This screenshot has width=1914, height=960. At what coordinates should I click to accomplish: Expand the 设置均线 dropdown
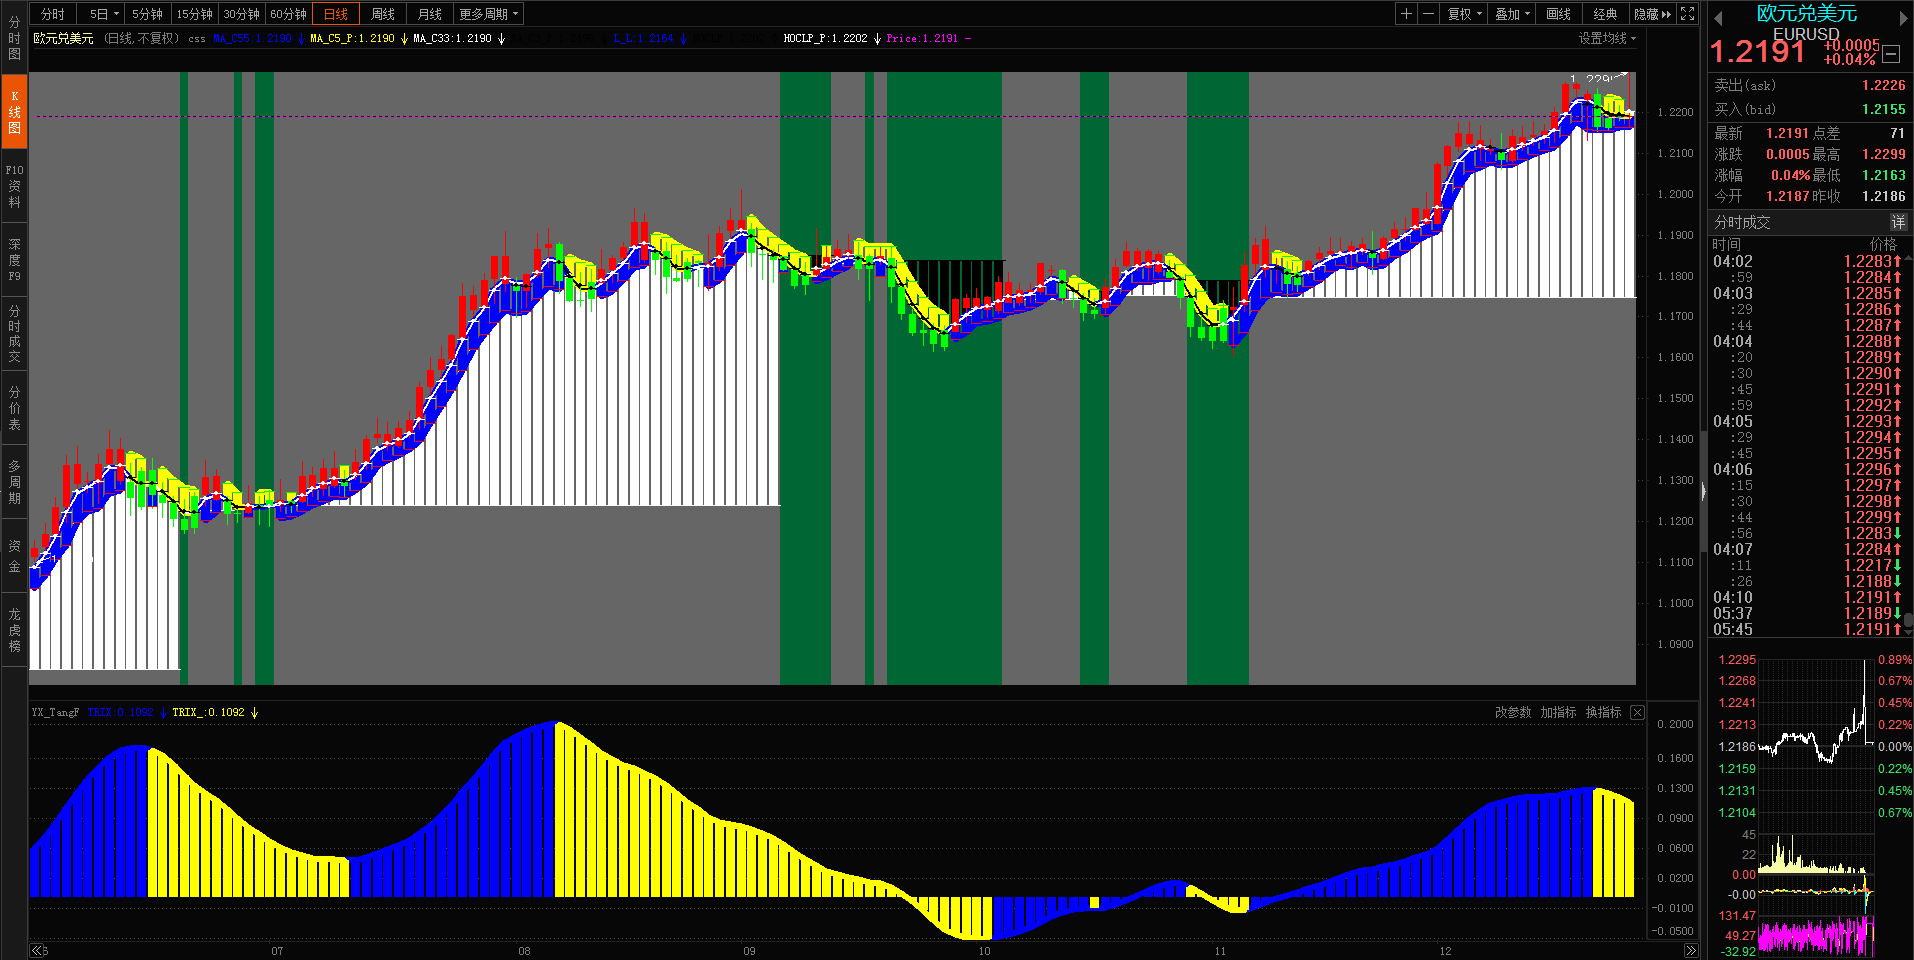[1607, 38]
